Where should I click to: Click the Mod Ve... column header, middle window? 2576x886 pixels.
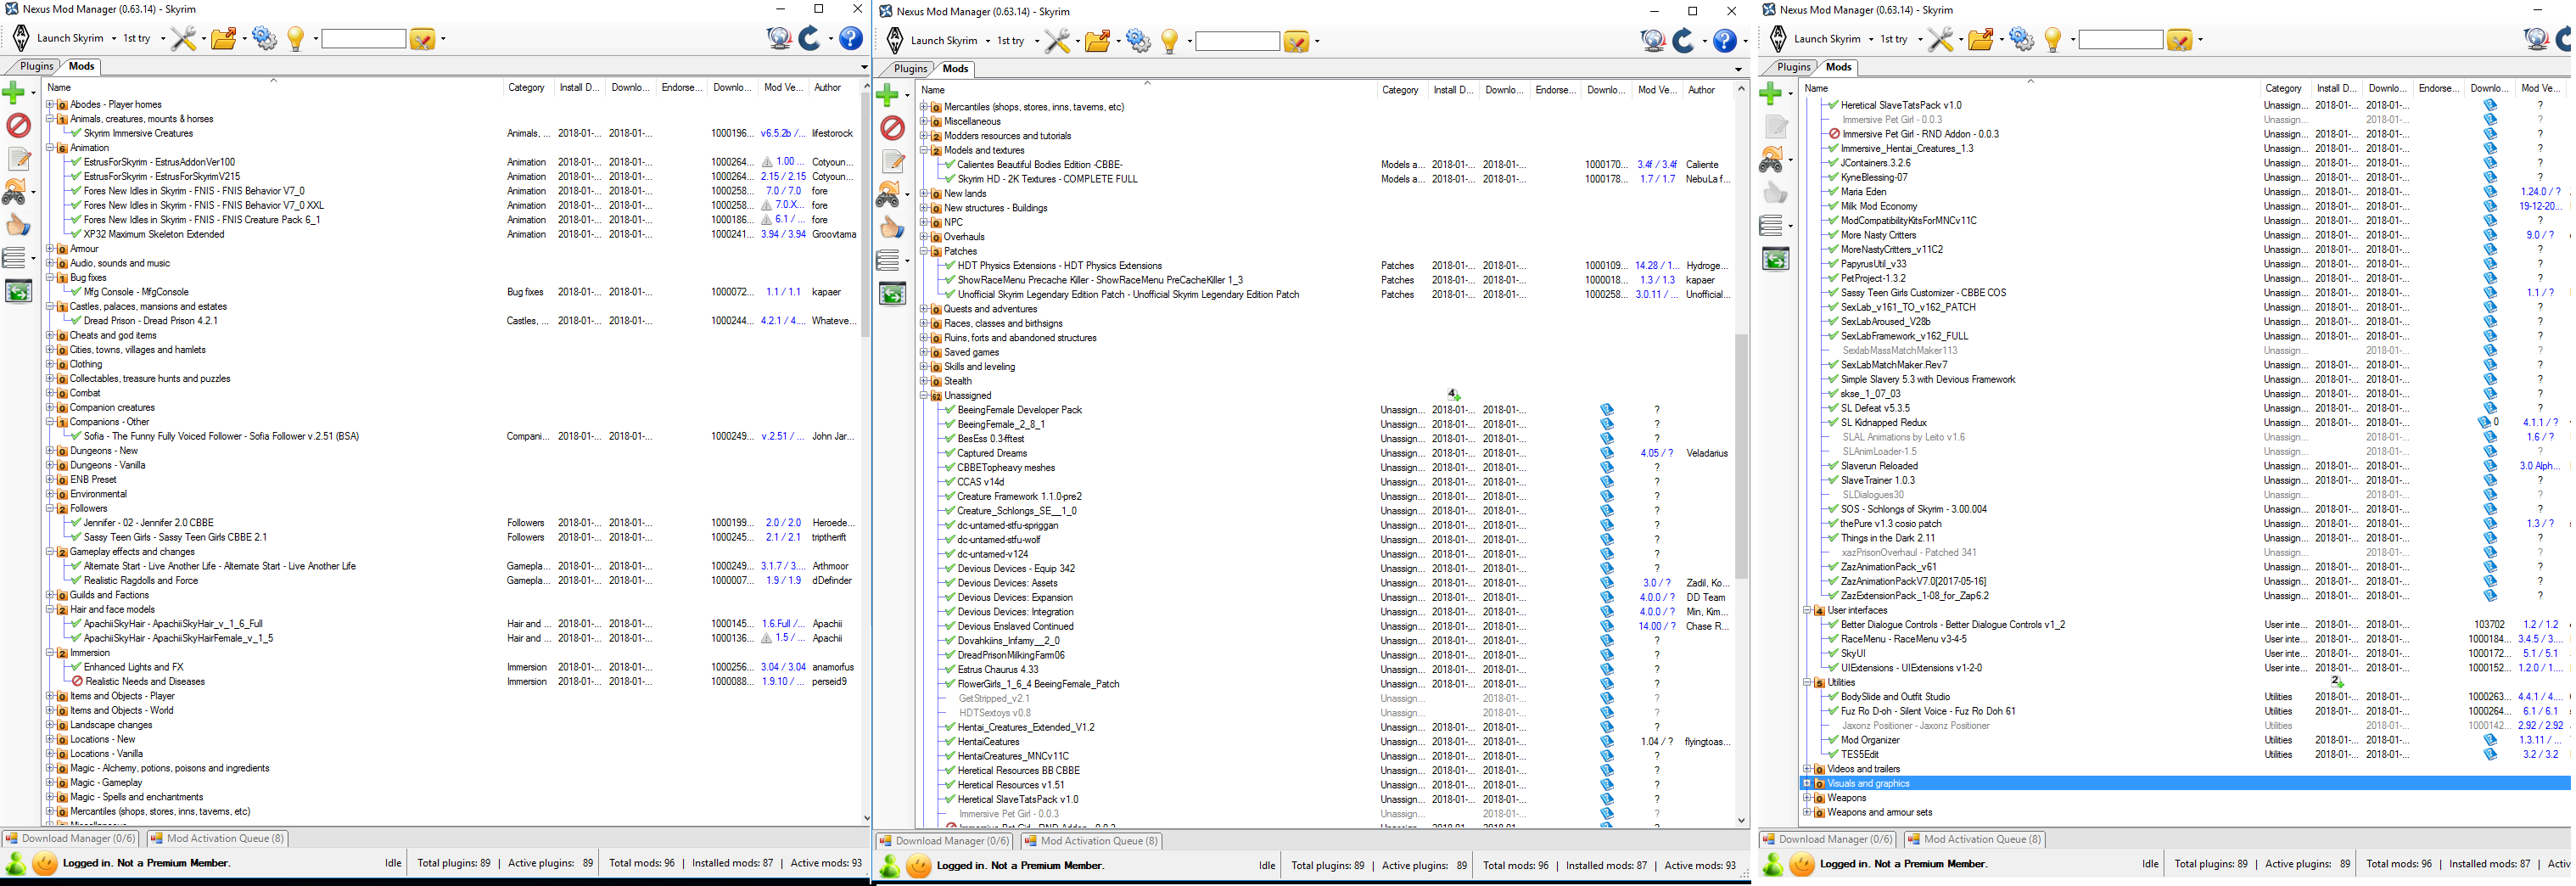pos(1657,90)
